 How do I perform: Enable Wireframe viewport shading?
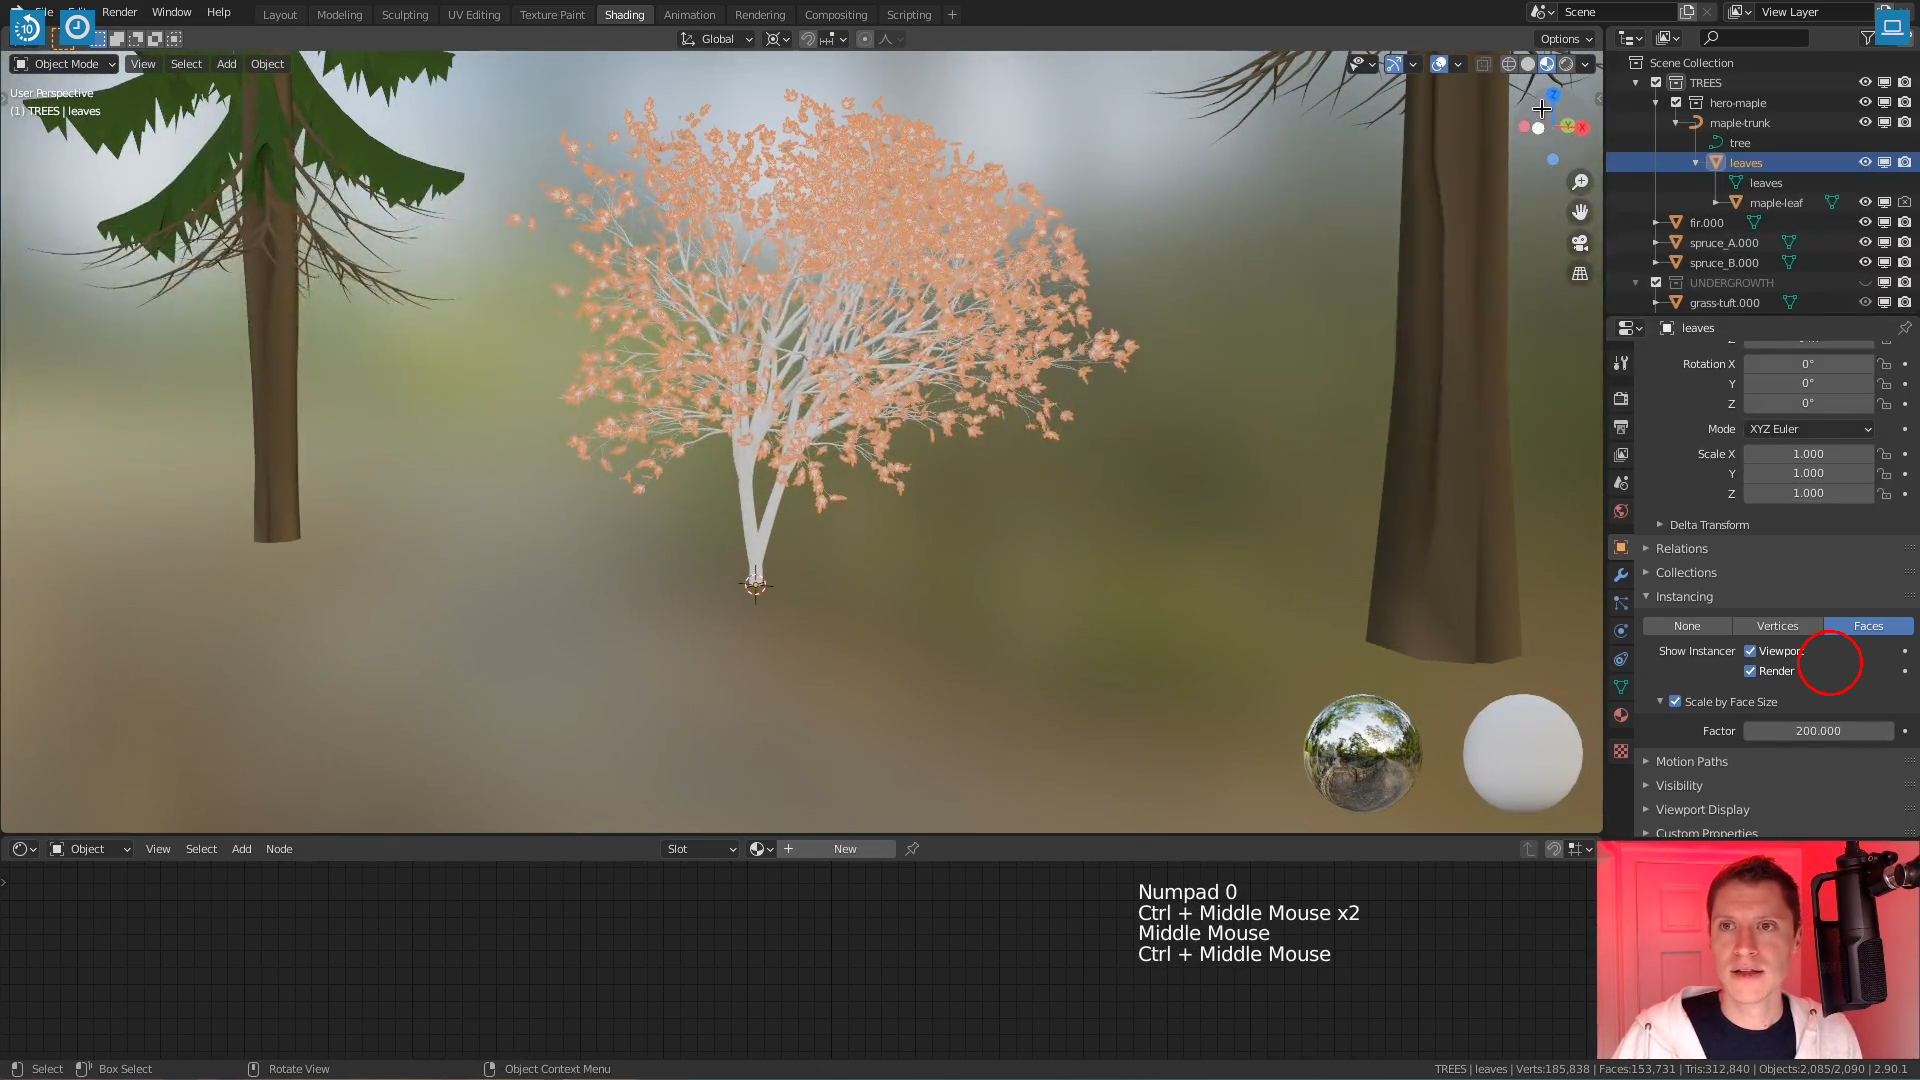(1508, 64)
